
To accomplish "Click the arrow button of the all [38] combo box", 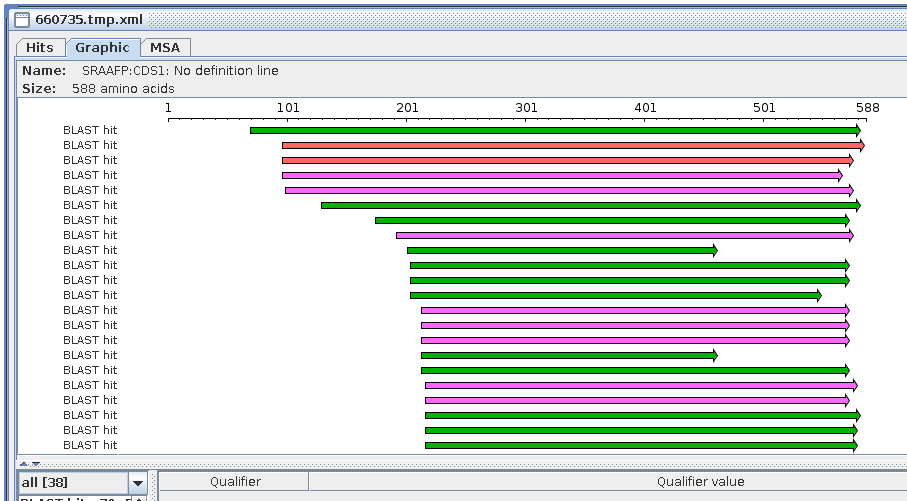I will tap(137, 482).
